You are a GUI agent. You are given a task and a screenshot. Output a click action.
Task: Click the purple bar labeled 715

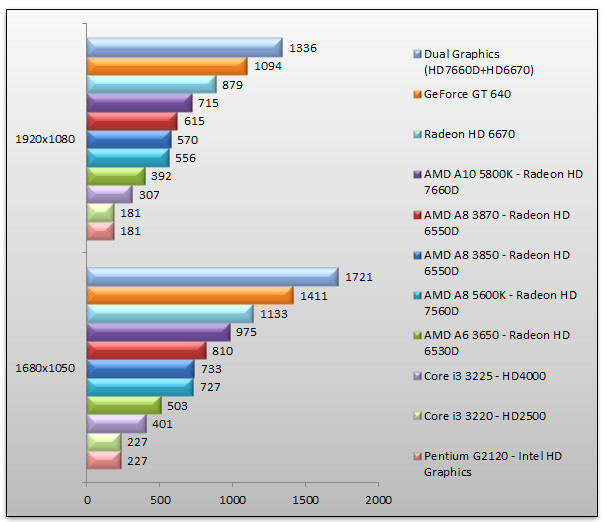tap(139, 103)
